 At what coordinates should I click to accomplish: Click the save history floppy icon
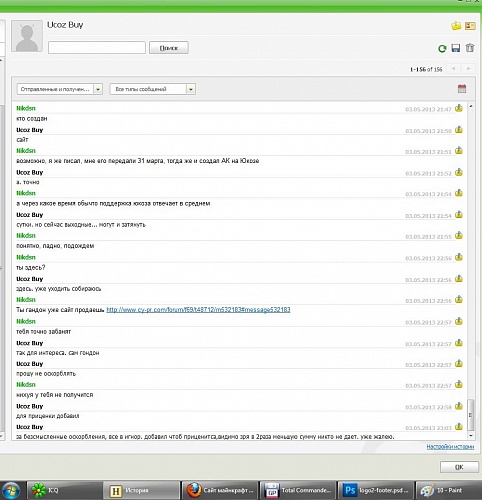[456, 48]
